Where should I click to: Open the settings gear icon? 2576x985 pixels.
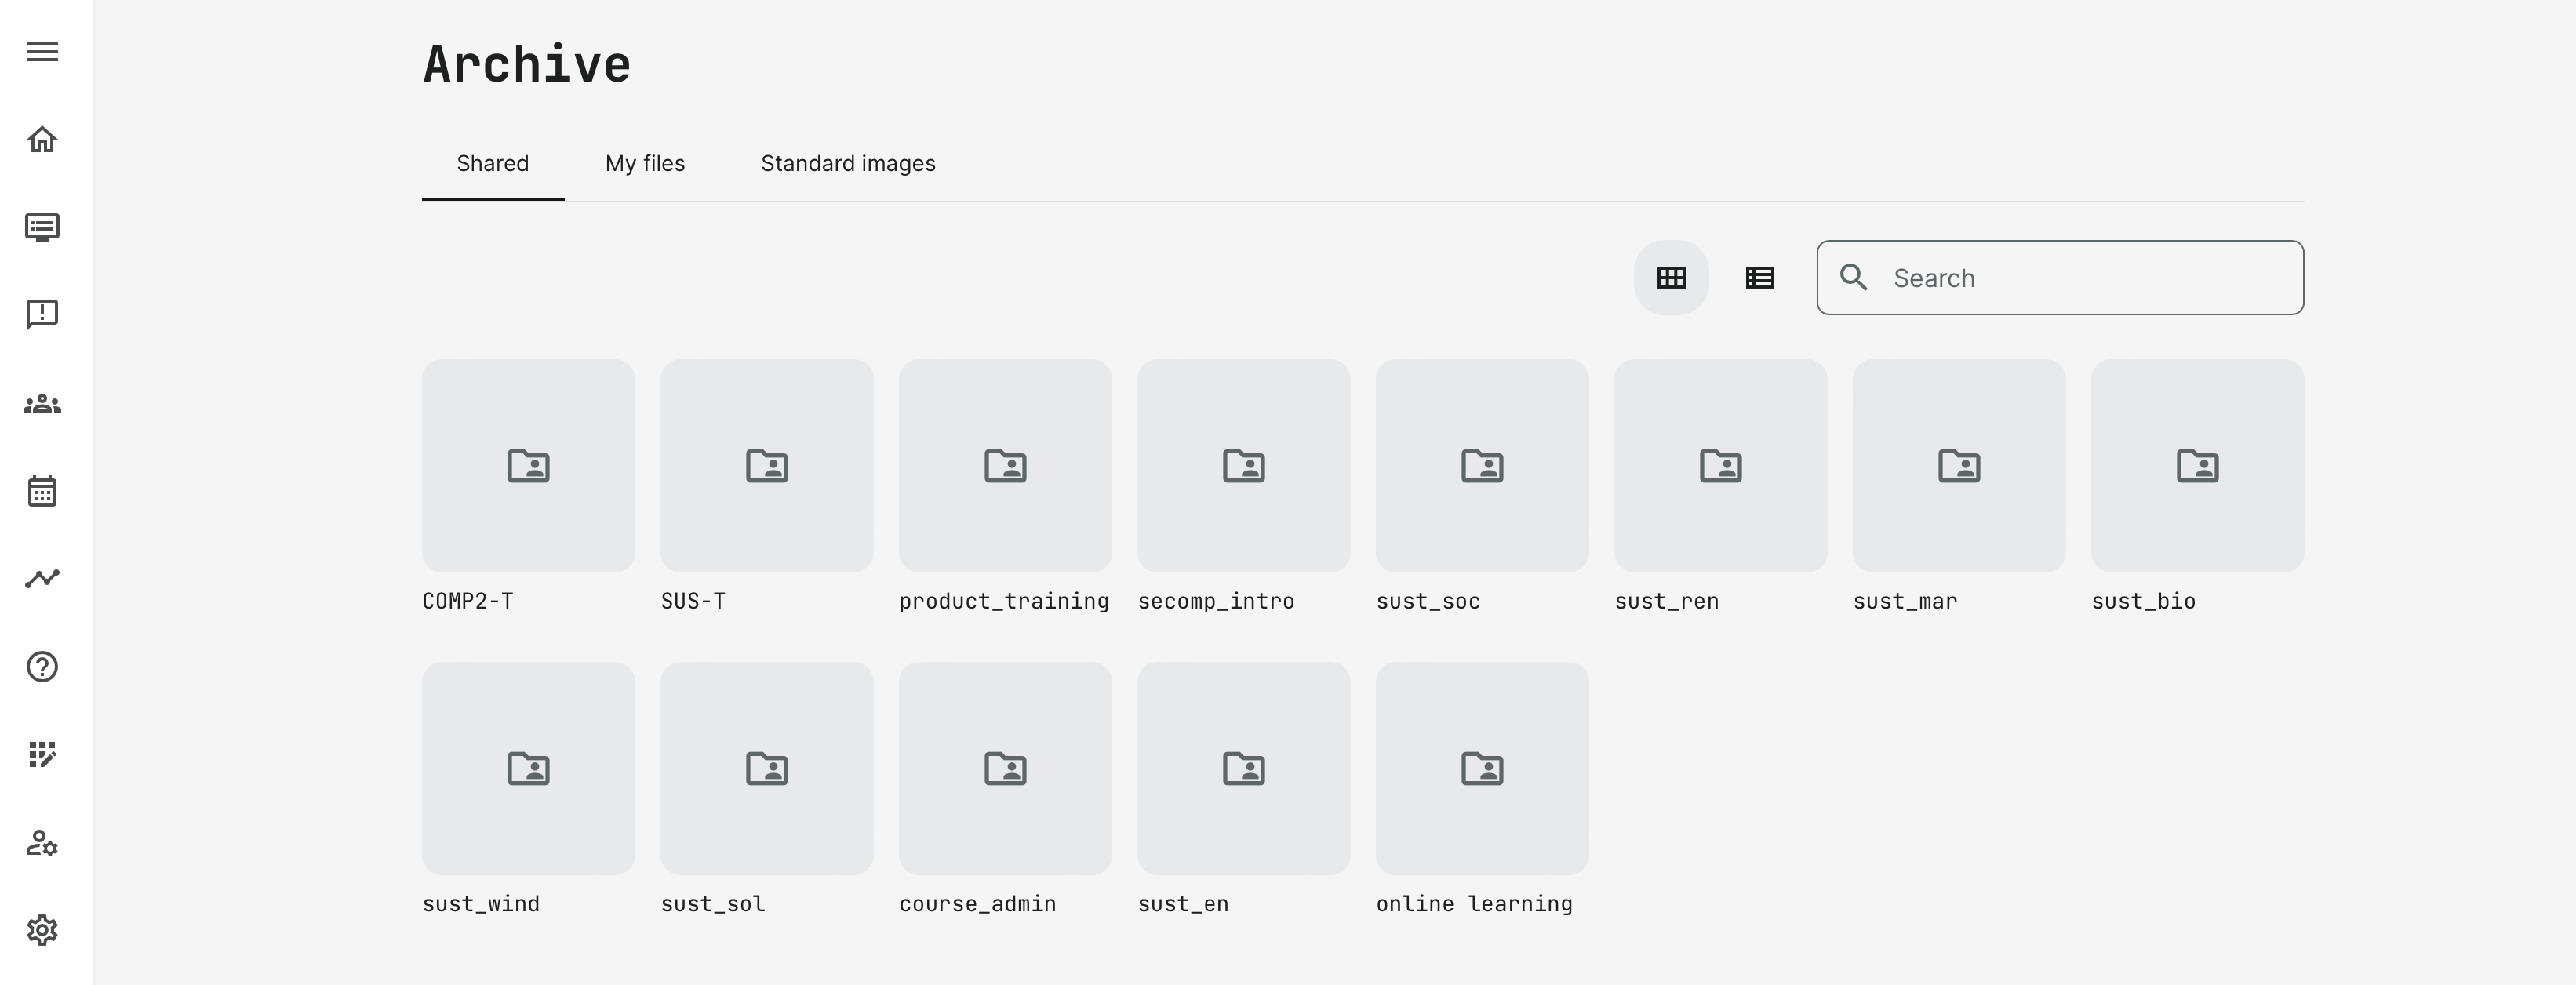pos(42,931)
